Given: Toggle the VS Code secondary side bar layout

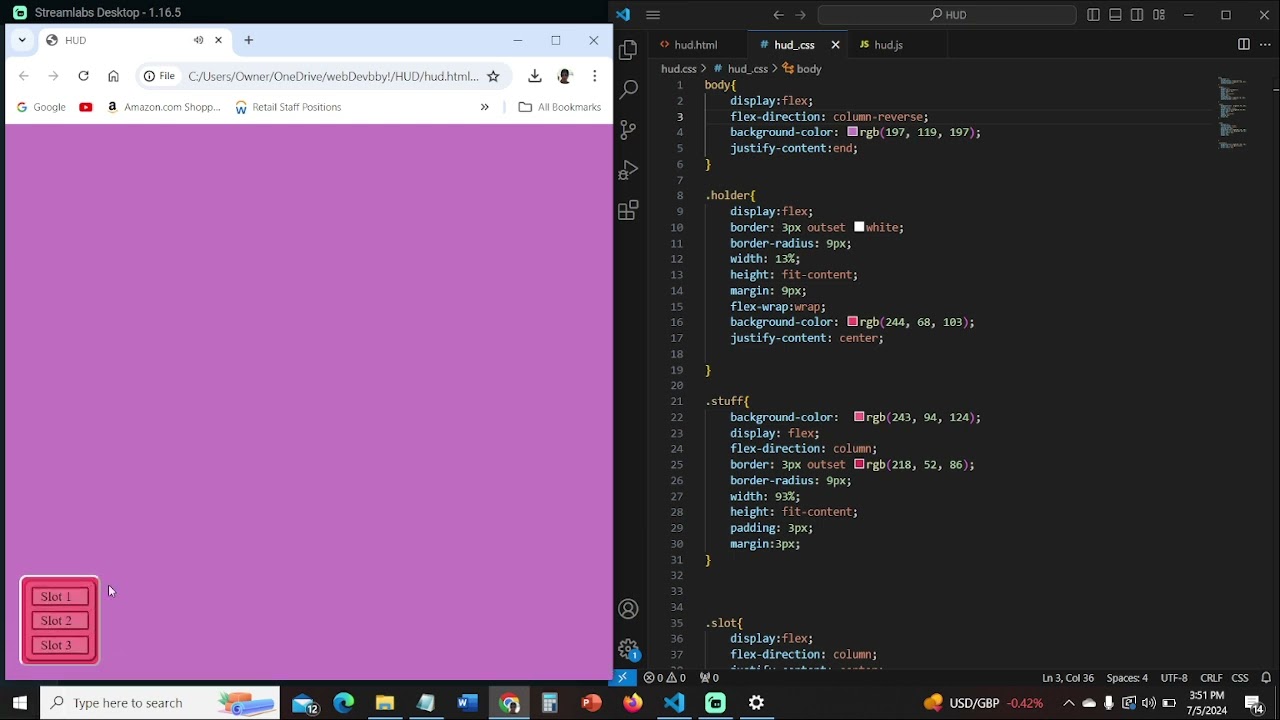Looking at the screenshot, I should (1137, 15).
